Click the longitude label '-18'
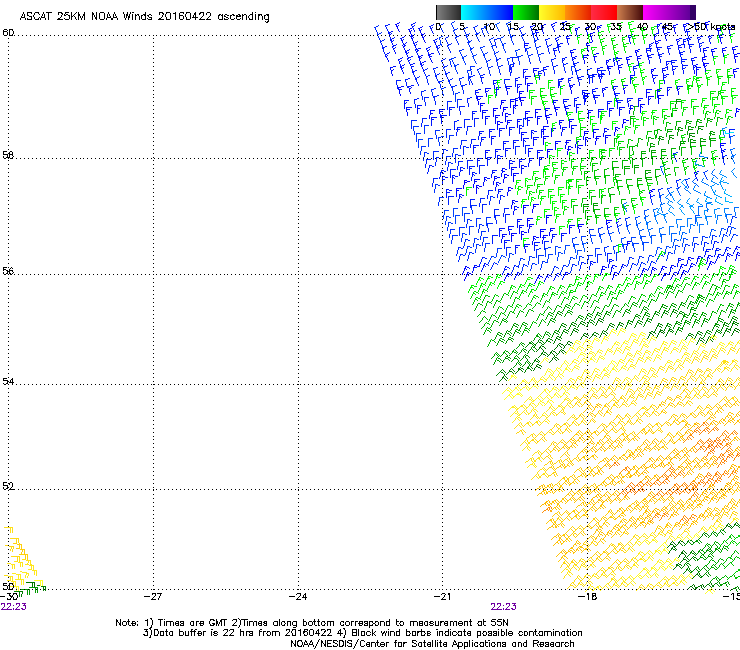 [x=587, y=596]
